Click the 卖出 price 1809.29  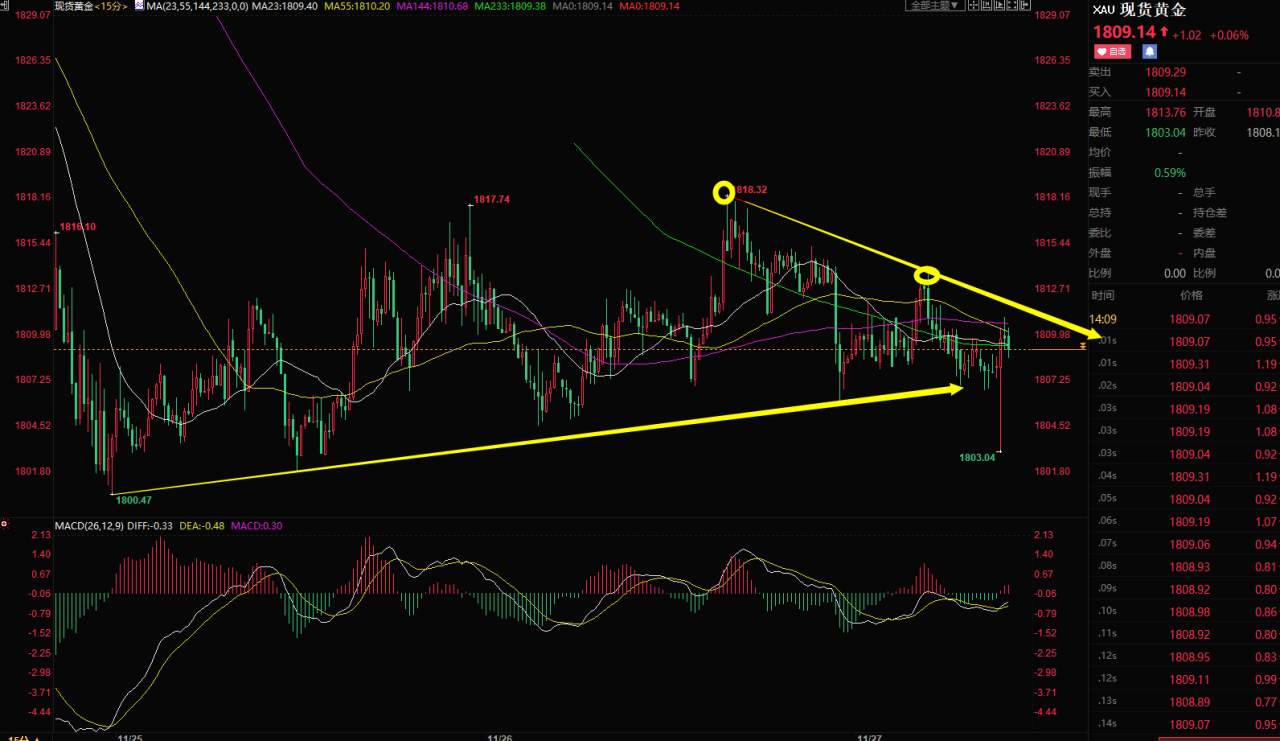(x=1165, y=72)
